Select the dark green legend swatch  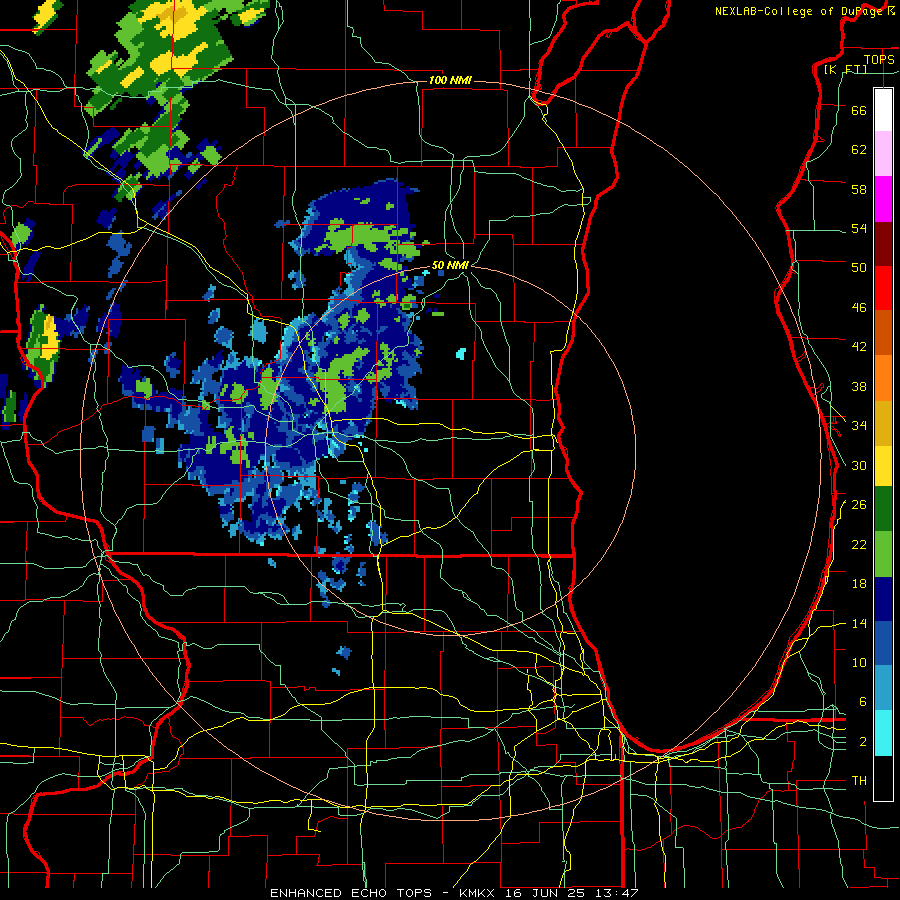coord(883,509)
